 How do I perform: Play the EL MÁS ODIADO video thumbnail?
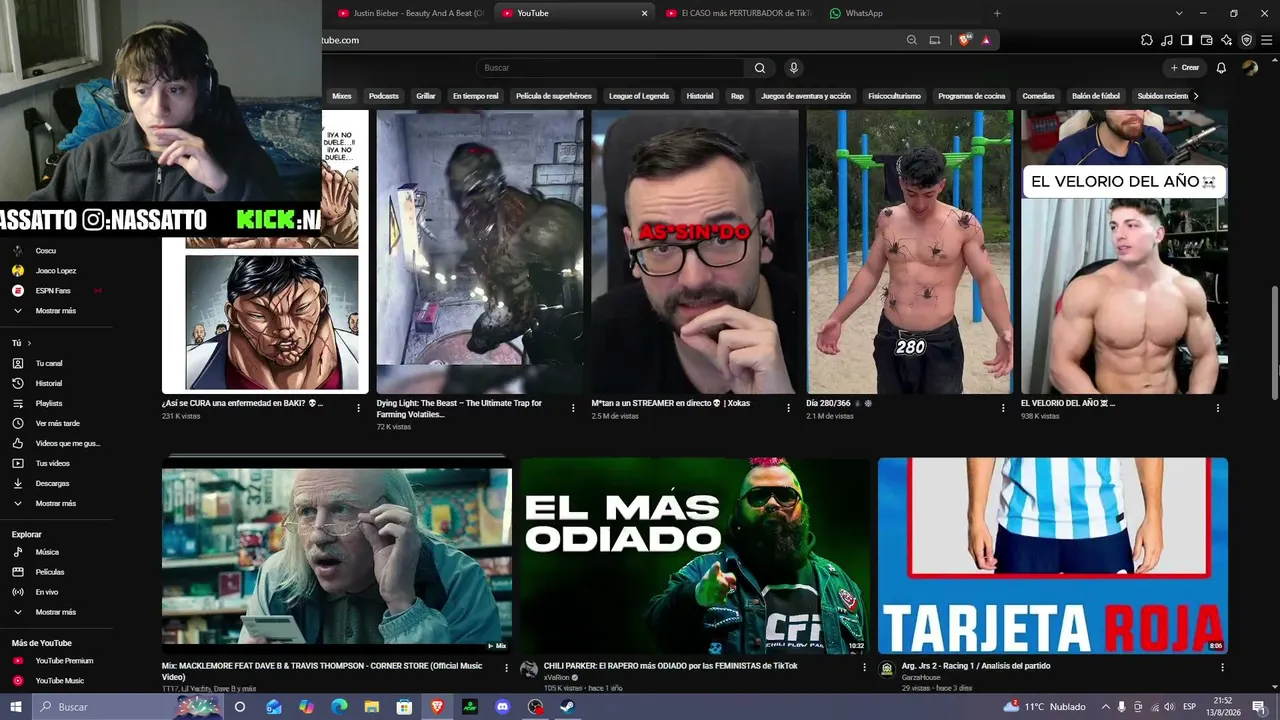(695, 556)
